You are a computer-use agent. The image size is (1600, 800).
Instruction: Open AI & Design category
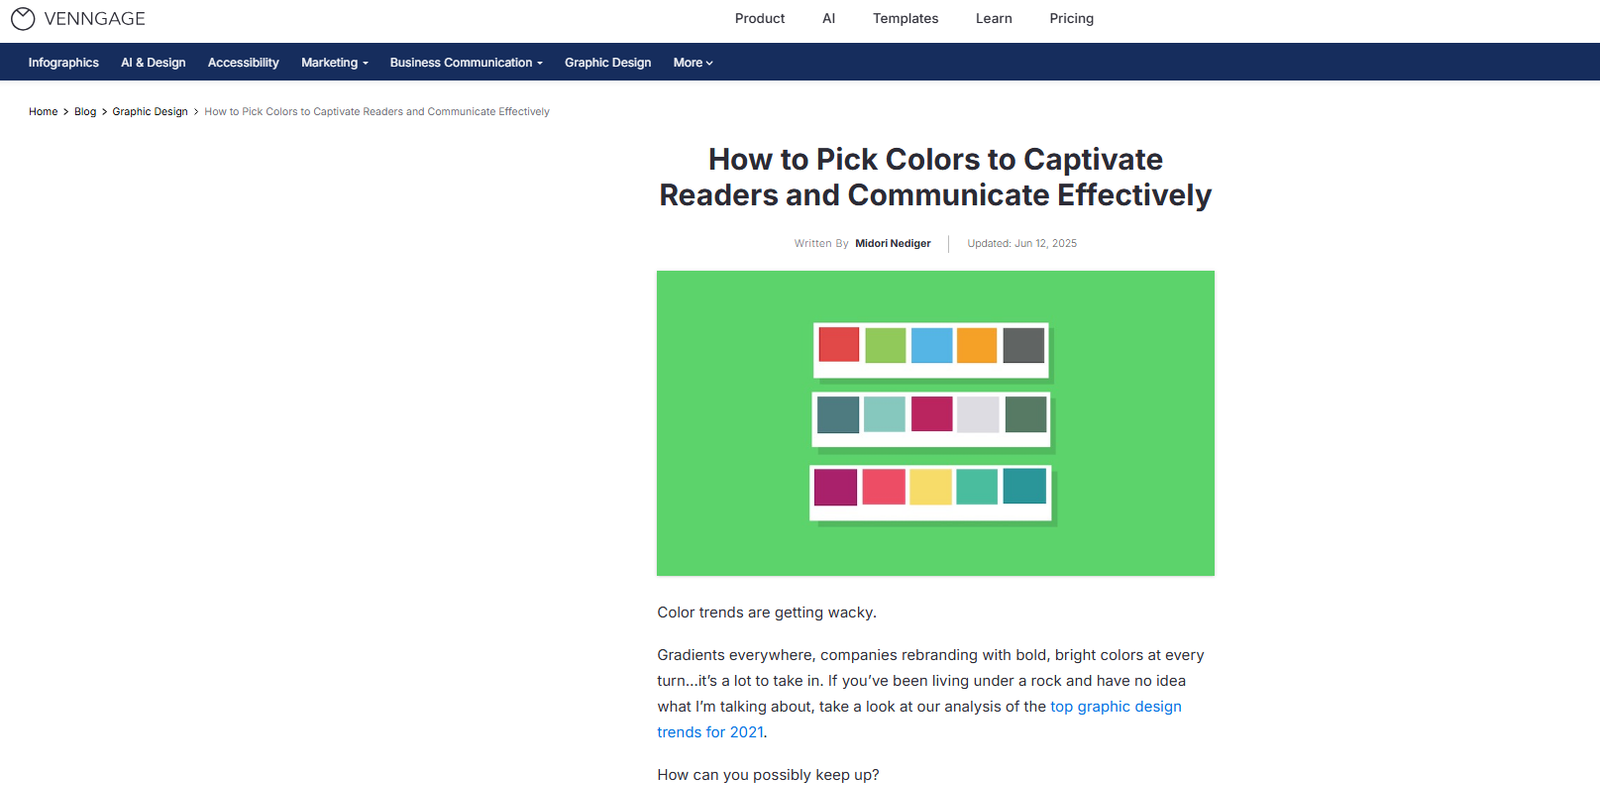click(x=153, y=62)
